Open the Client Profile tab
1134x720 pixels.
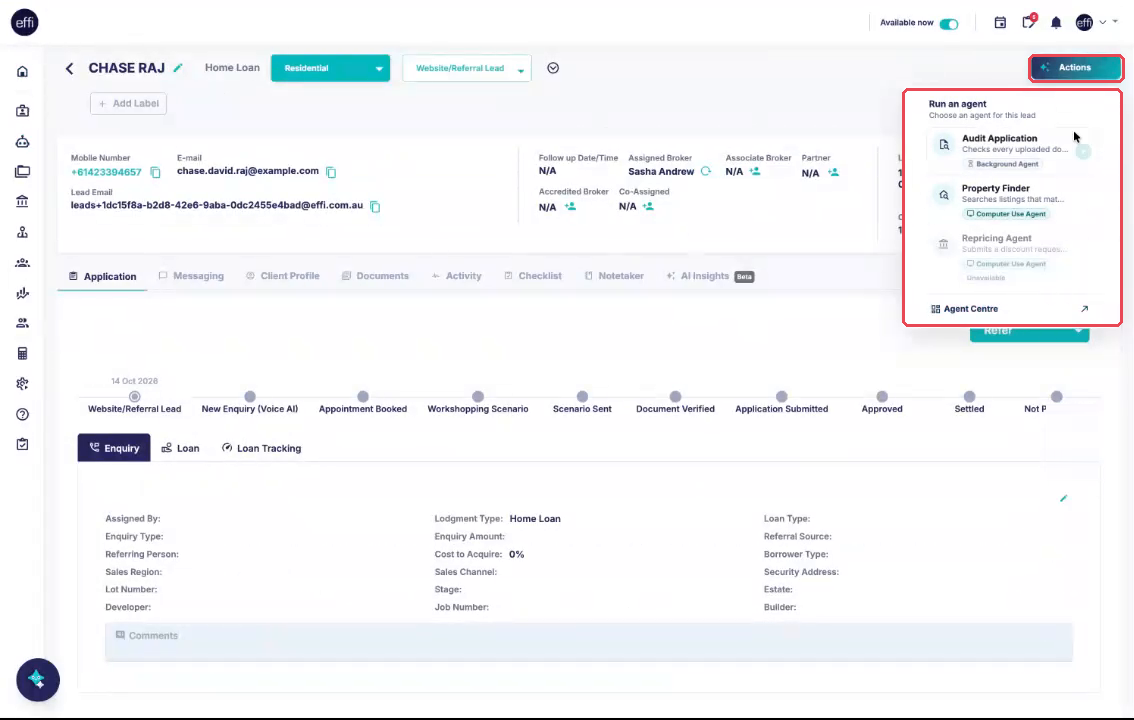[283, 276]
